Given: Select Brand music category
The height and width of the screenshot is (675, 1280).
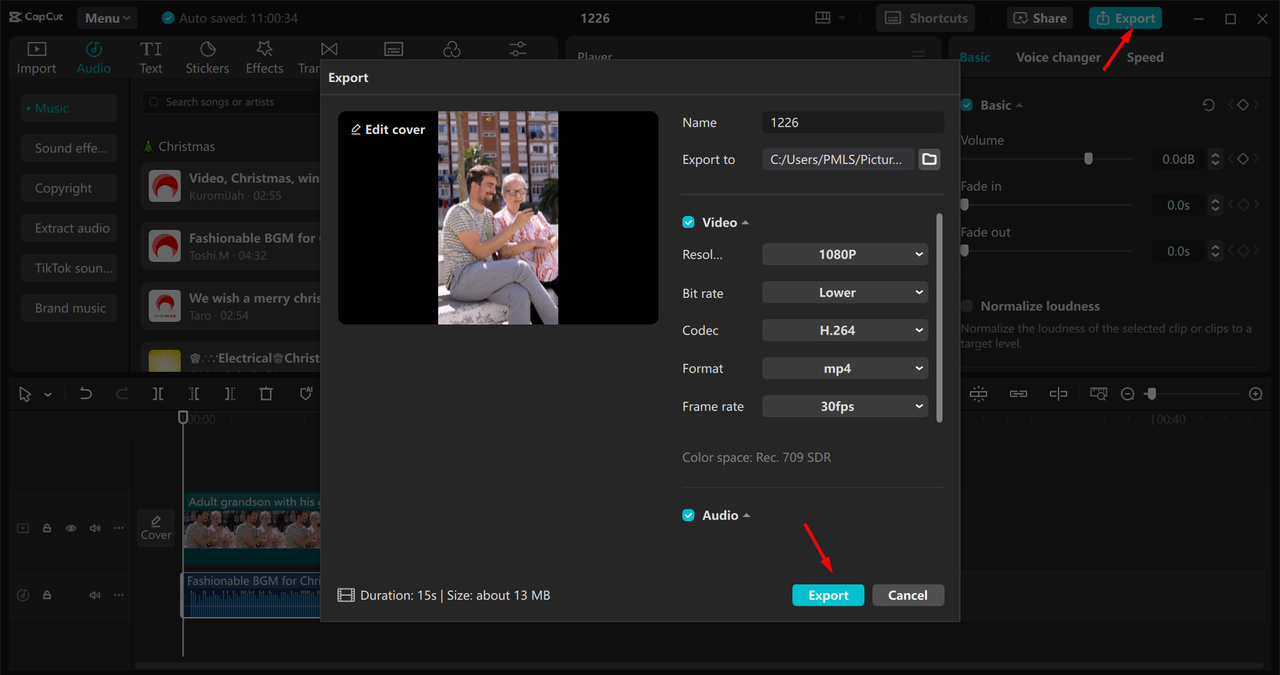Looking at the screenshot, I should (x=69, y=308).
